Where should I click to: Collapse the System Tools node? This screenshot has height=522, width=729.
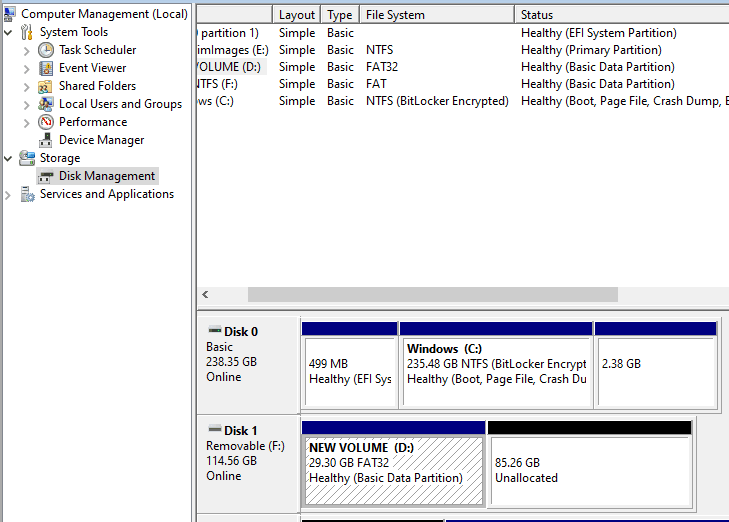(x=9, y=32)
